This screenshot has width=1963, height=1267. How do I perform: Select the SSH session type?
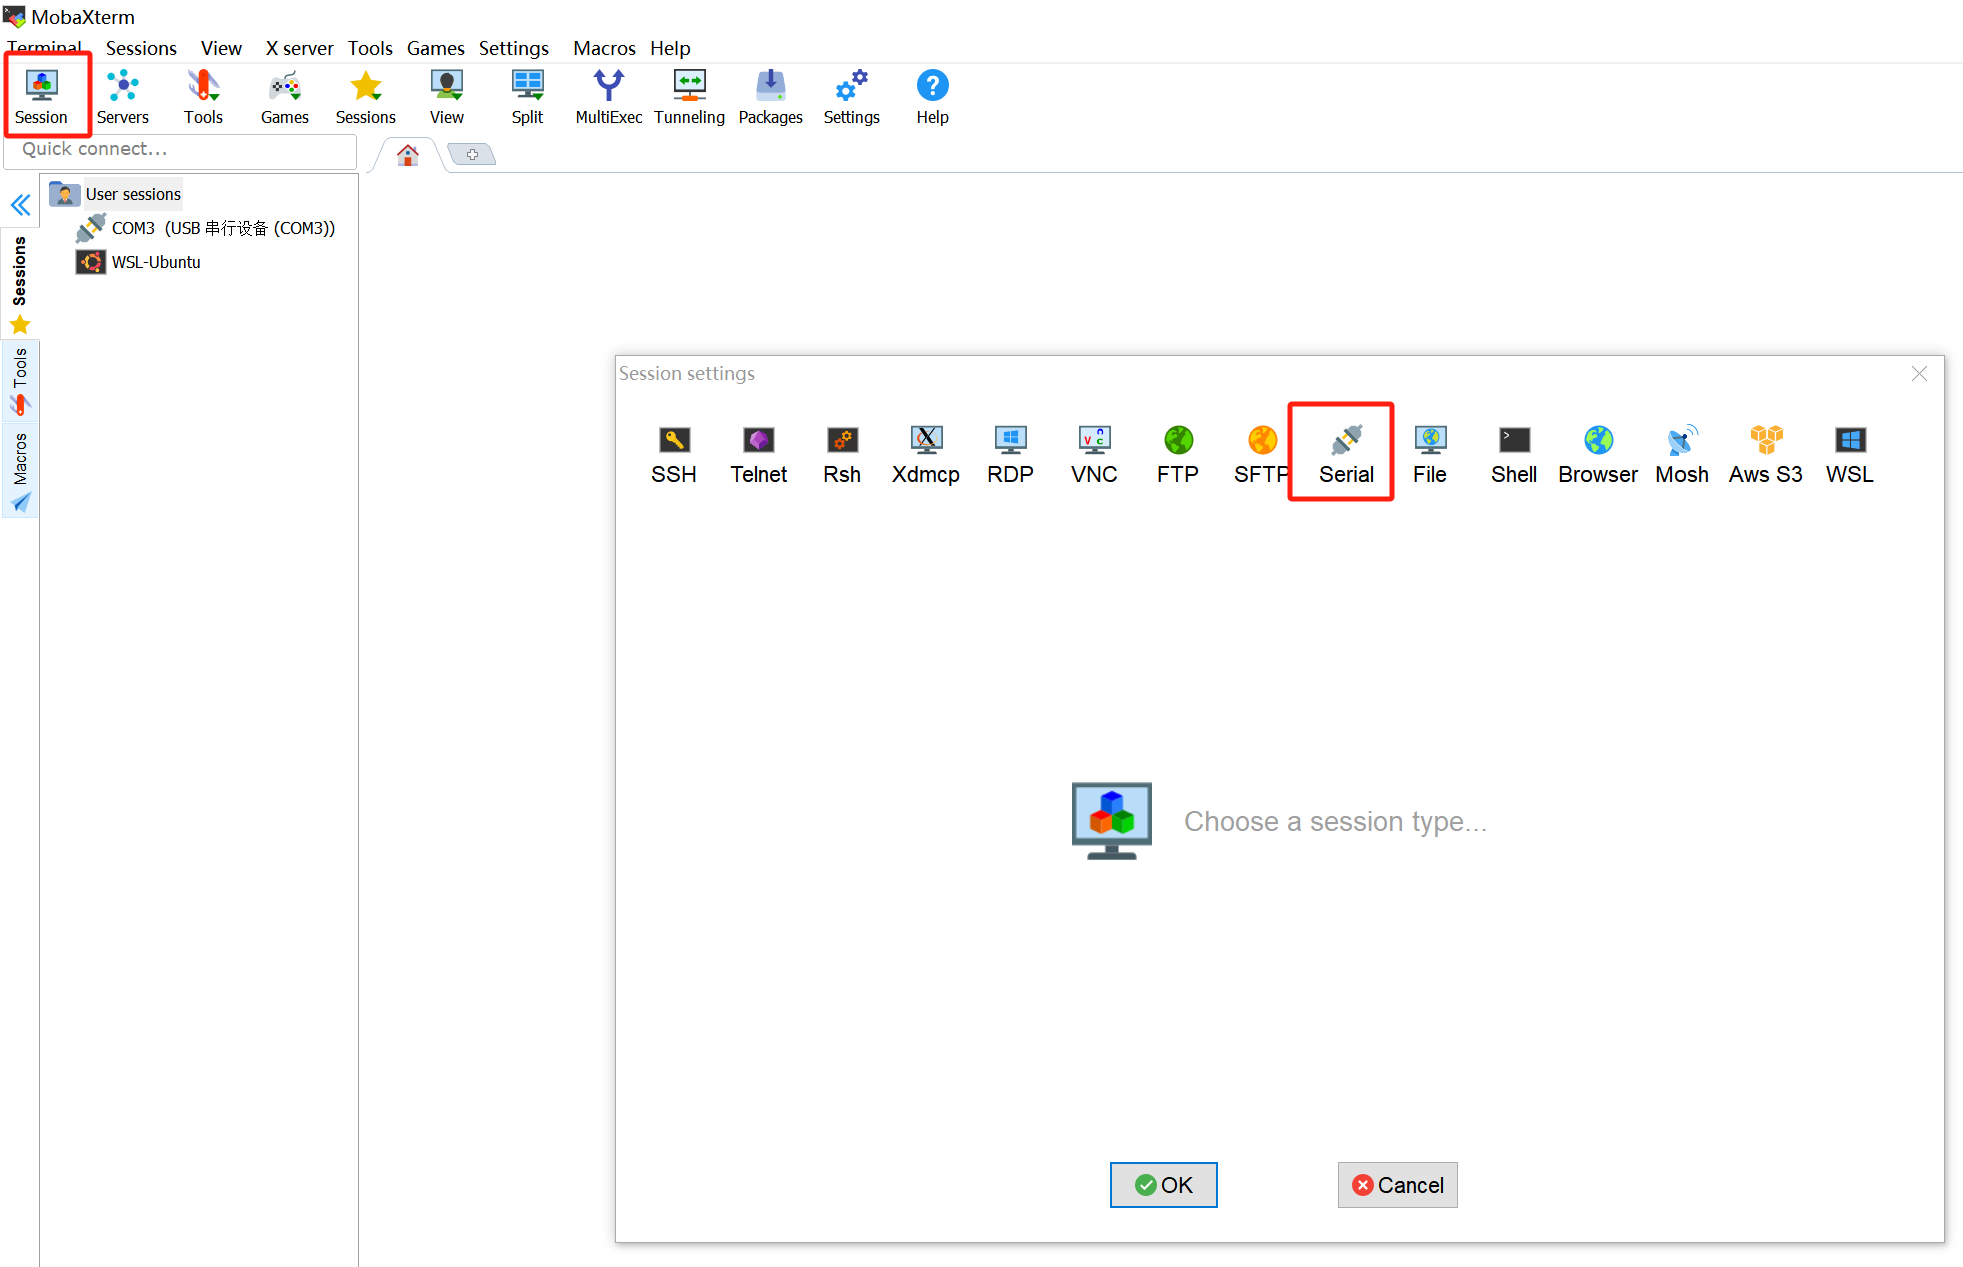tap(674, 455)
